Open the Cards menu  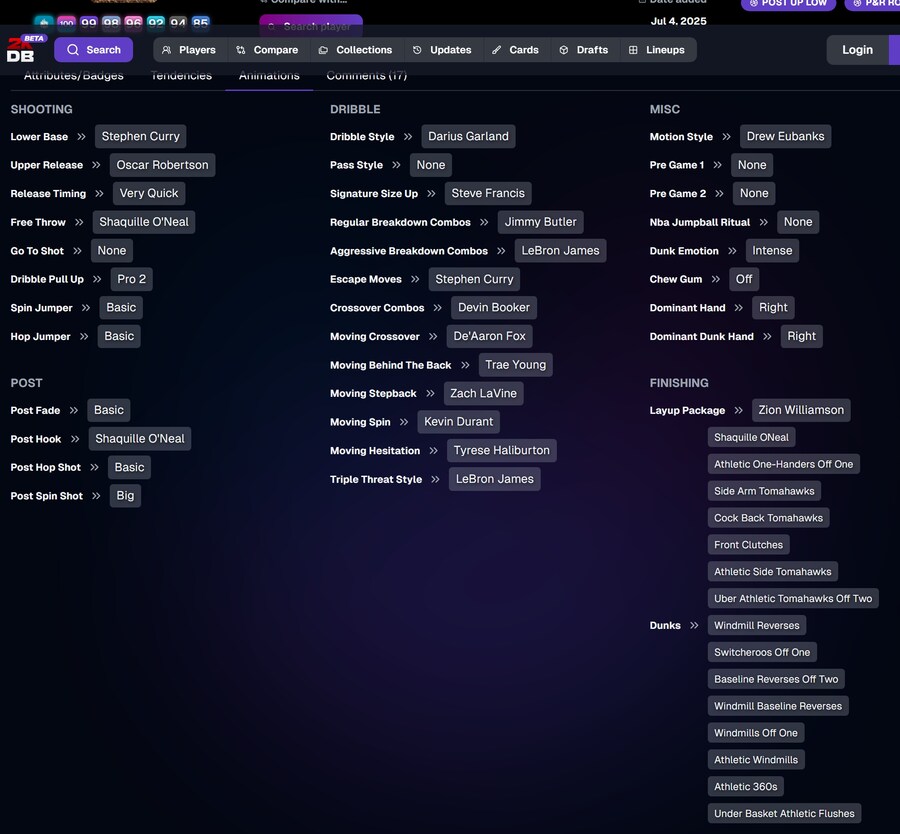[x=516, y=50]
